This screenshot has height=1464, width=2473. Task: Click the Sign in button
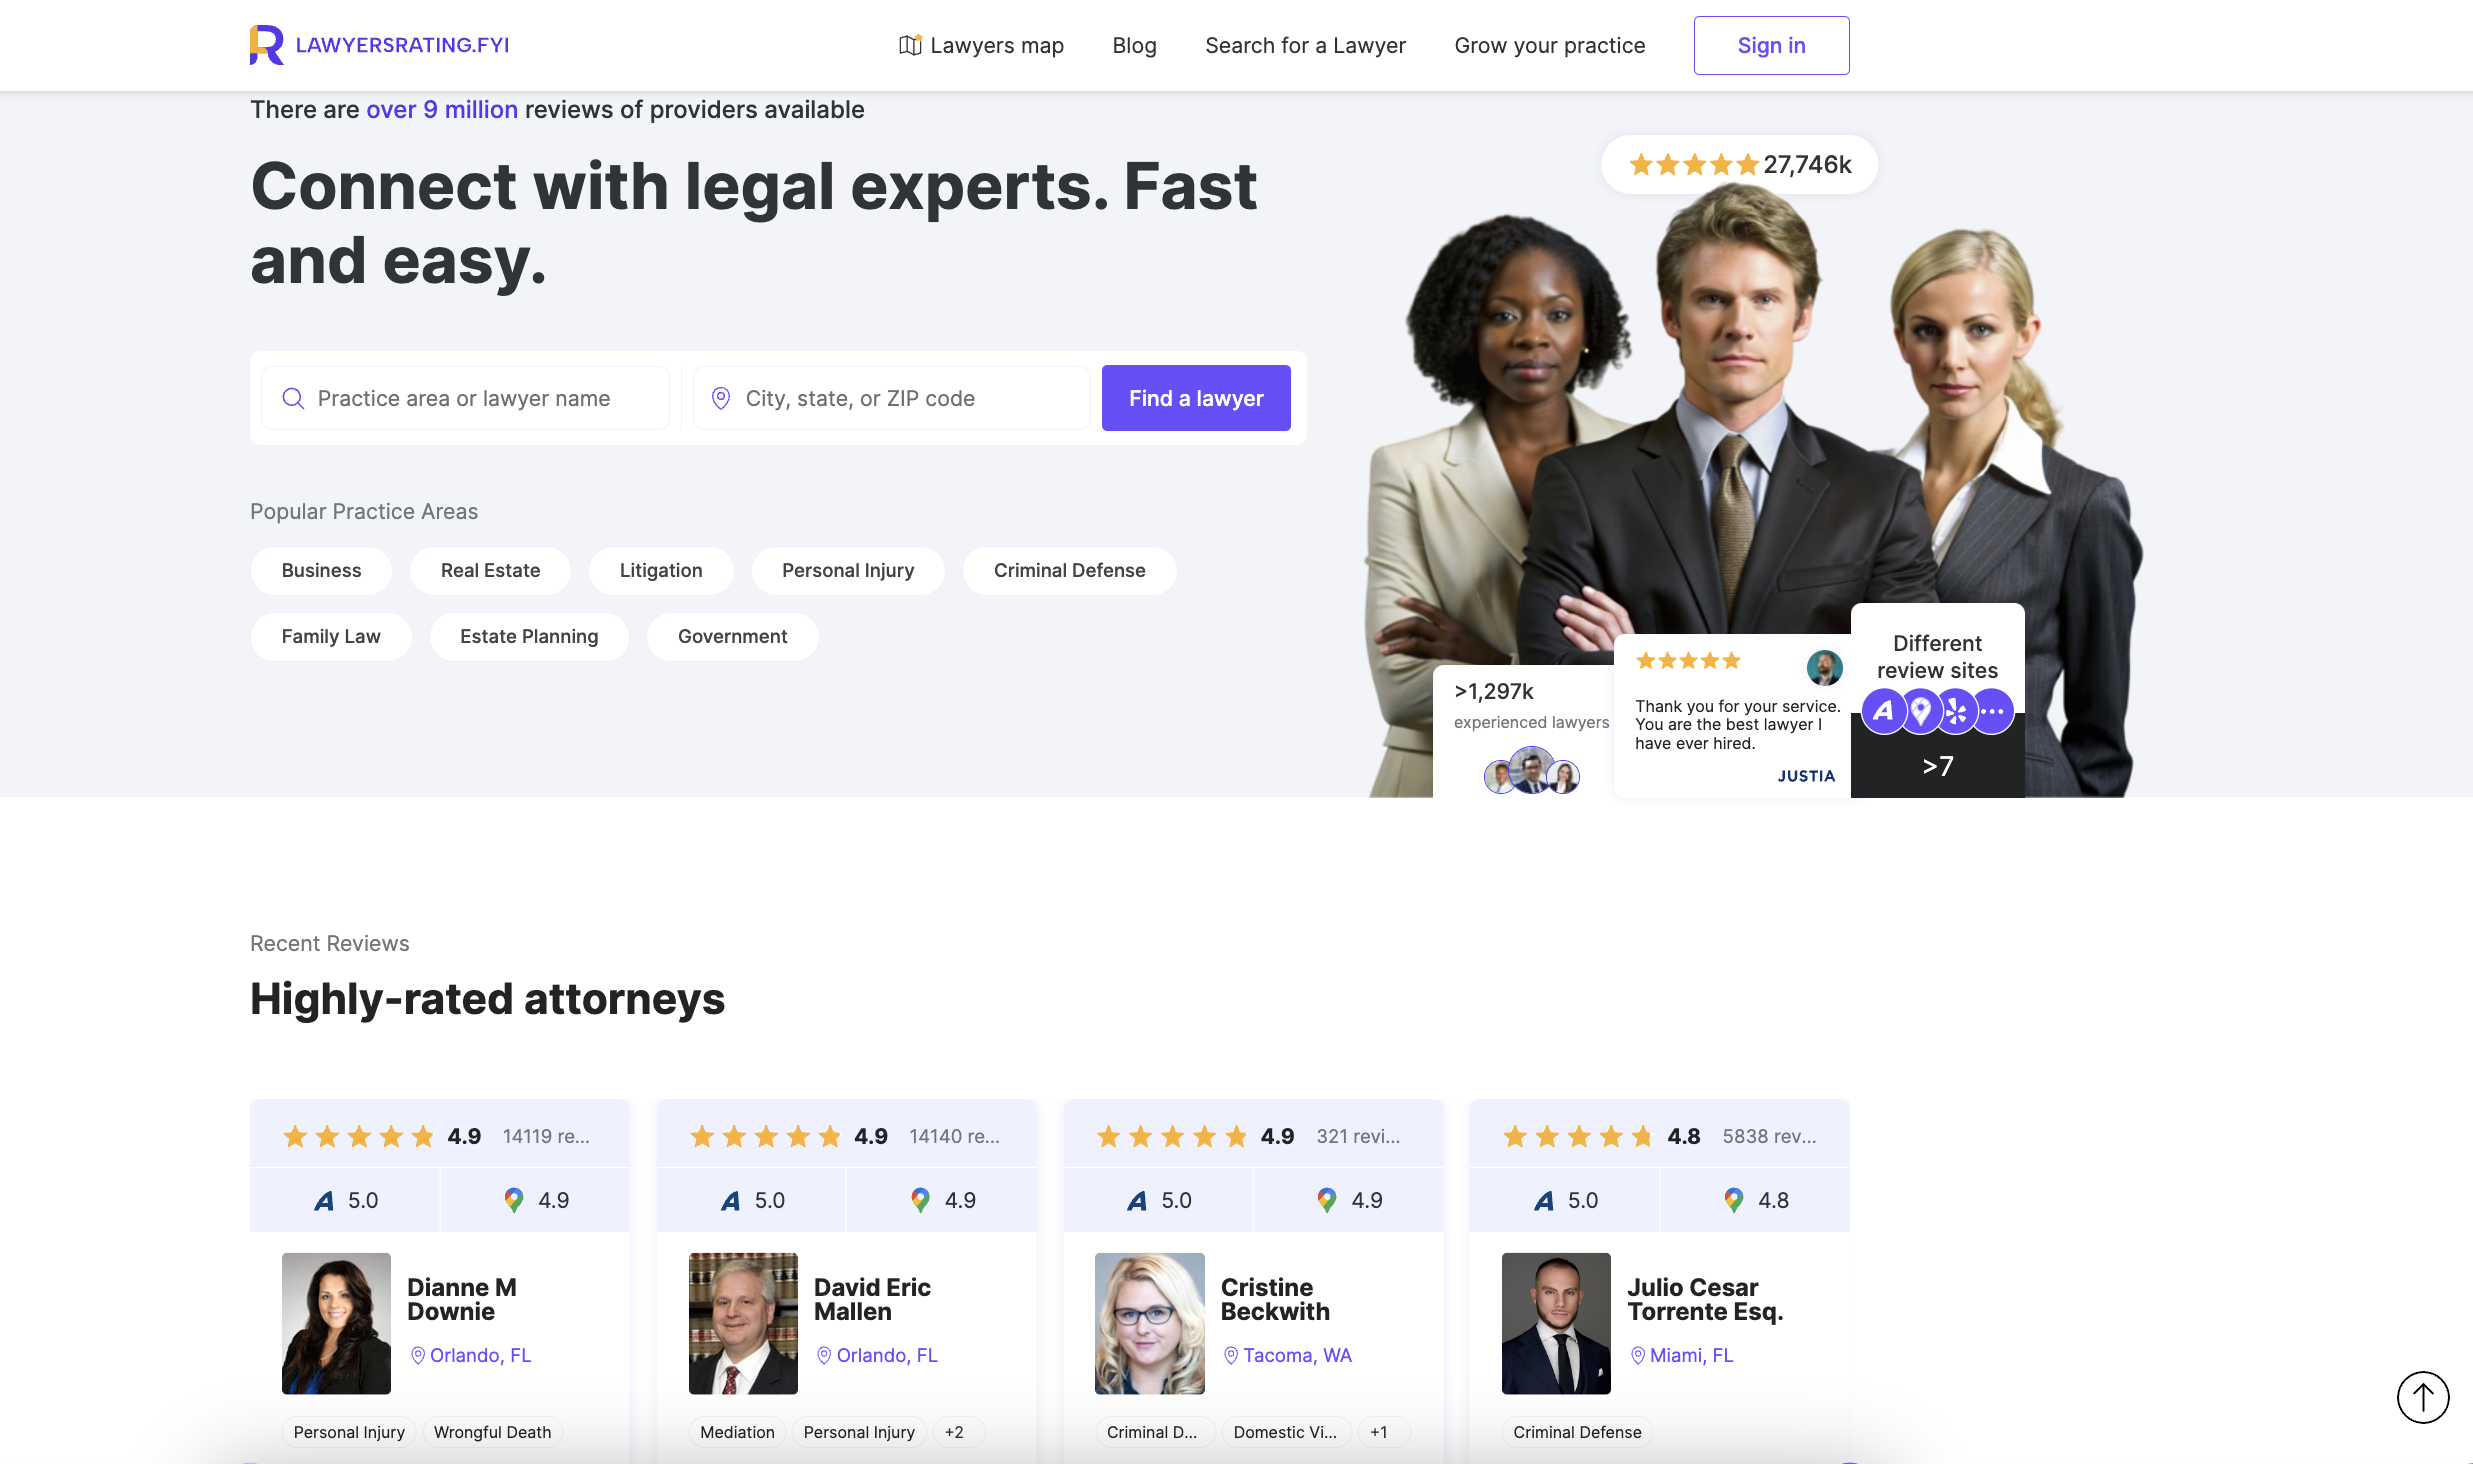[x=1771, y=45]
